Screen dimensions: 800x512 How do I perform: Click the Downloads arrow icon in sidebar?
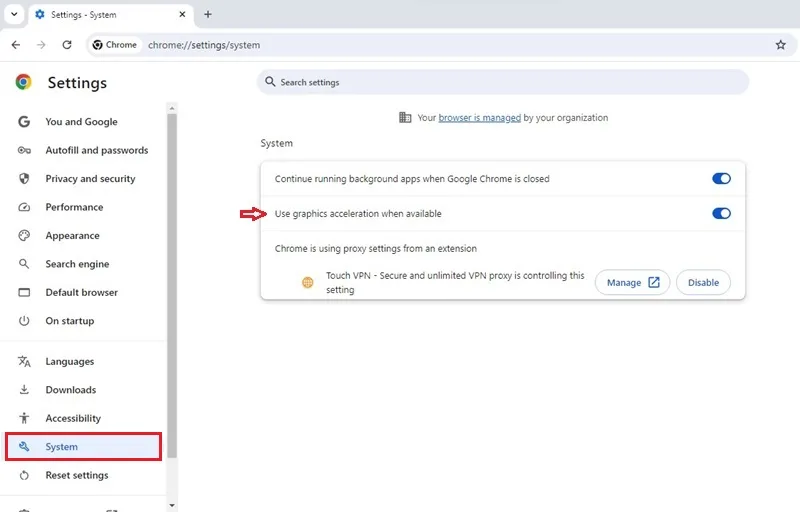(24, 390)
